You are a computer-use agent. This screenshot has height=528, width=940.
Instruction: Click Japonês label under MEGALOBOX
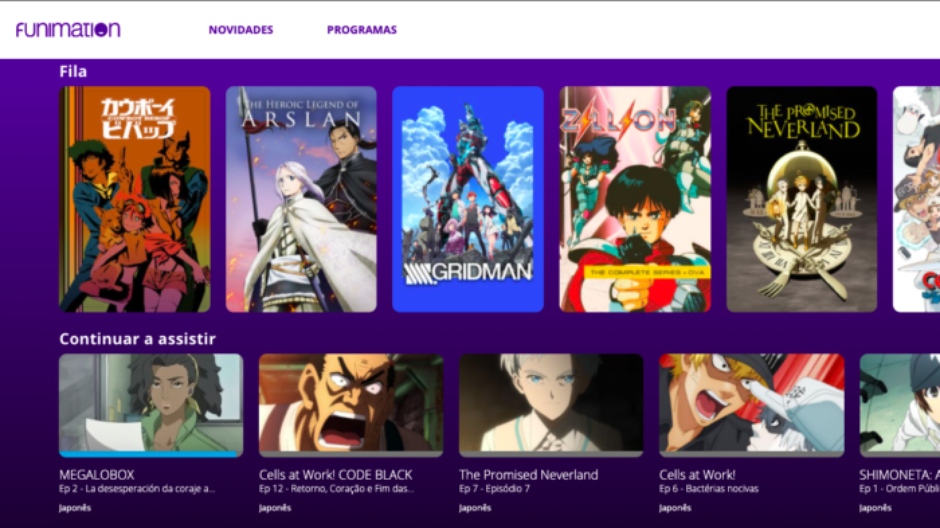pyautogui.click(x=75, y=508)
